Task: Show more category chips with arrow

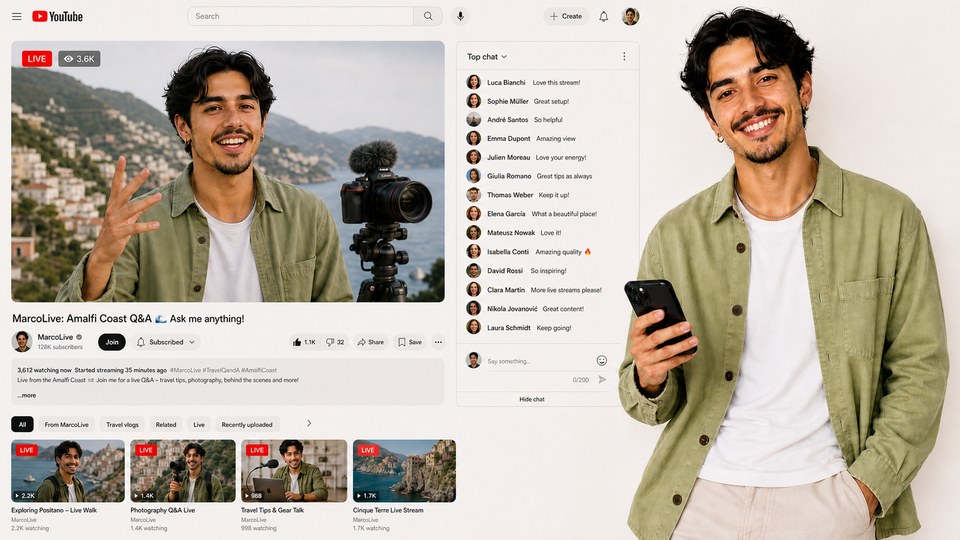Action: point(309,423)
